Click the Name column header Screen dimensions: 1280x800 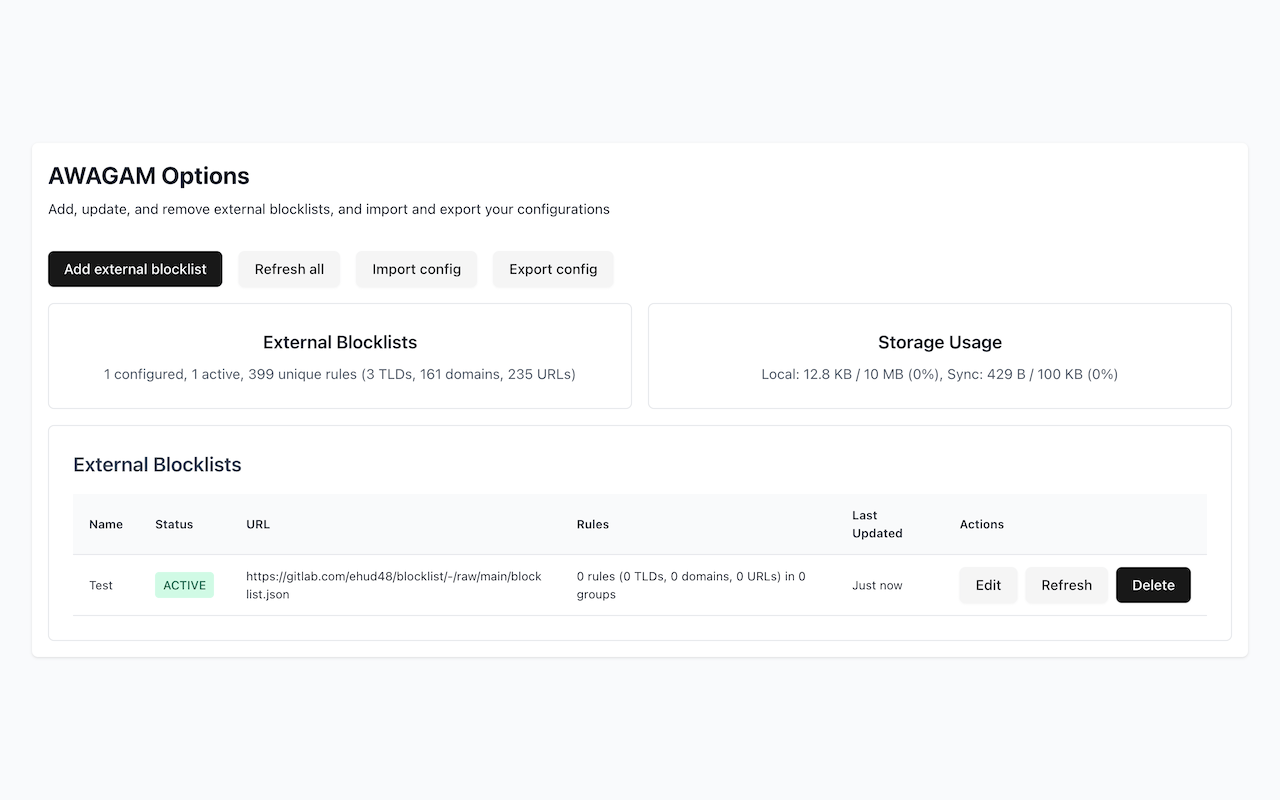[x=106, y=524]
